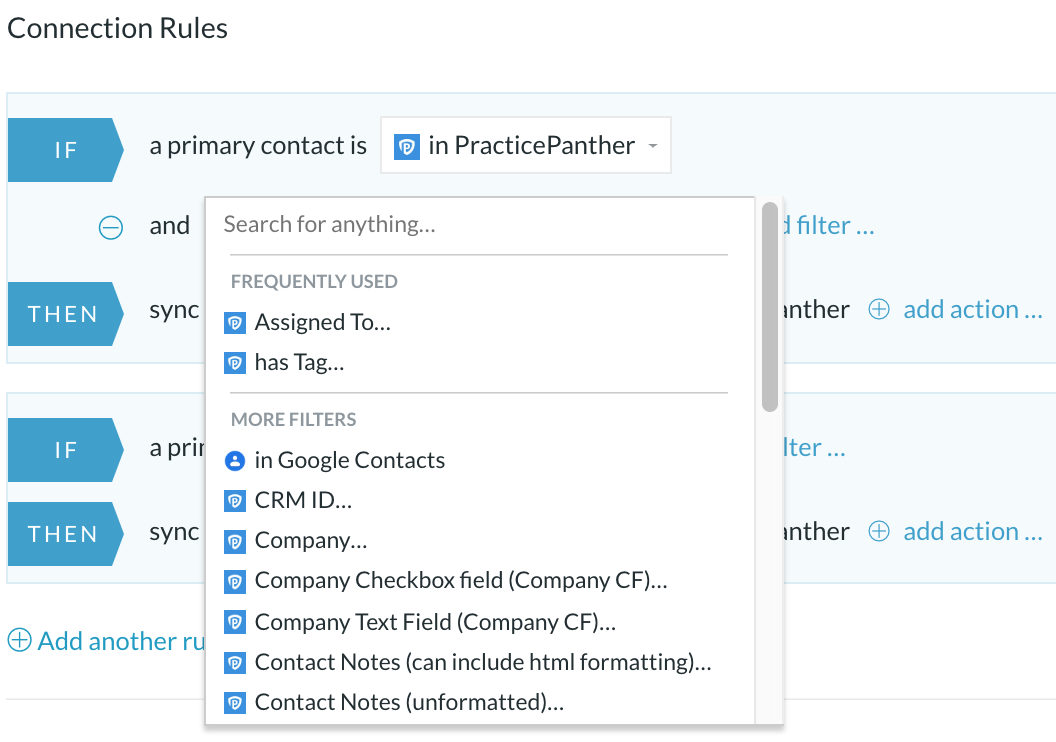Viewport: 1056px width, 742px height.
Task: Click the icon beside 'has Tag...'
Action: tap(234, 364)
